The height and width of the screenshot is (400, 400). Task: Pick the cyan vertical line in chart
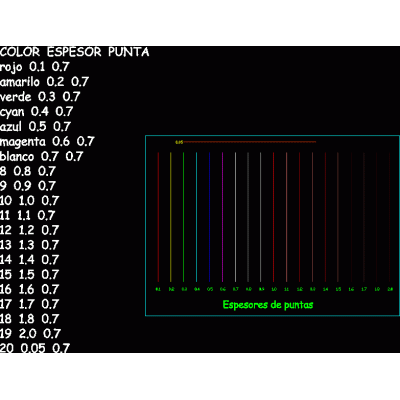pos(196,217)
